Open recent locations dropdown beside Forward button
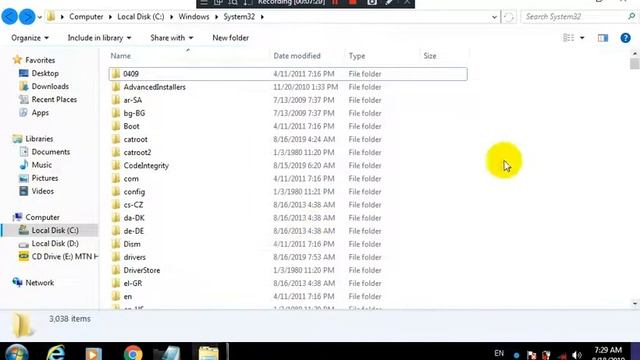 [x=40, y=17]
